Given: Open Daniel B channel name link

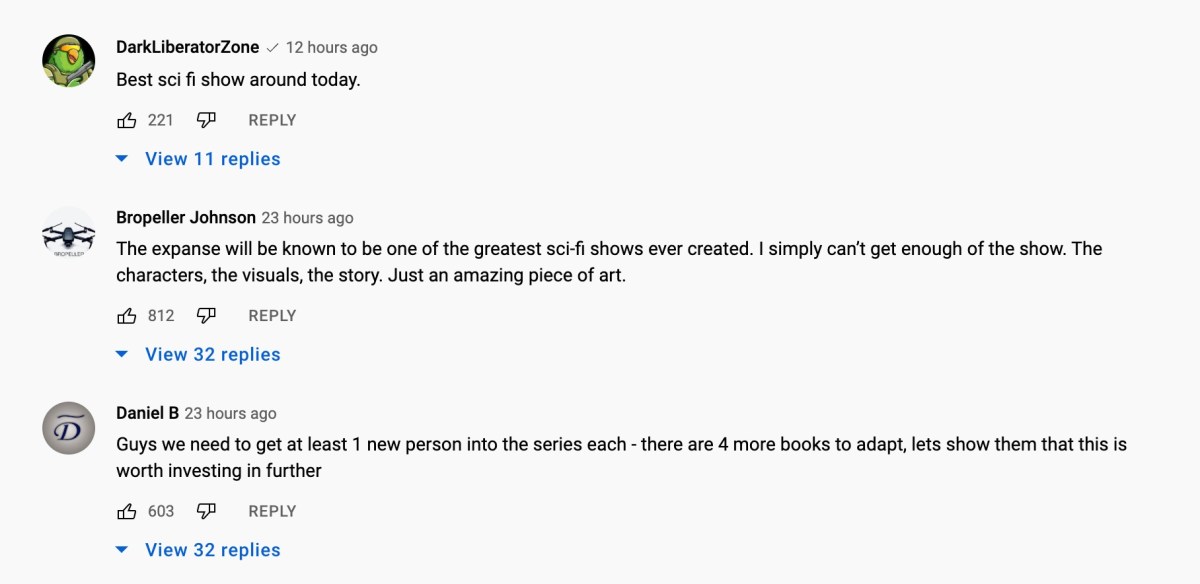Looking at the screenshot, I should pos(147,413).
